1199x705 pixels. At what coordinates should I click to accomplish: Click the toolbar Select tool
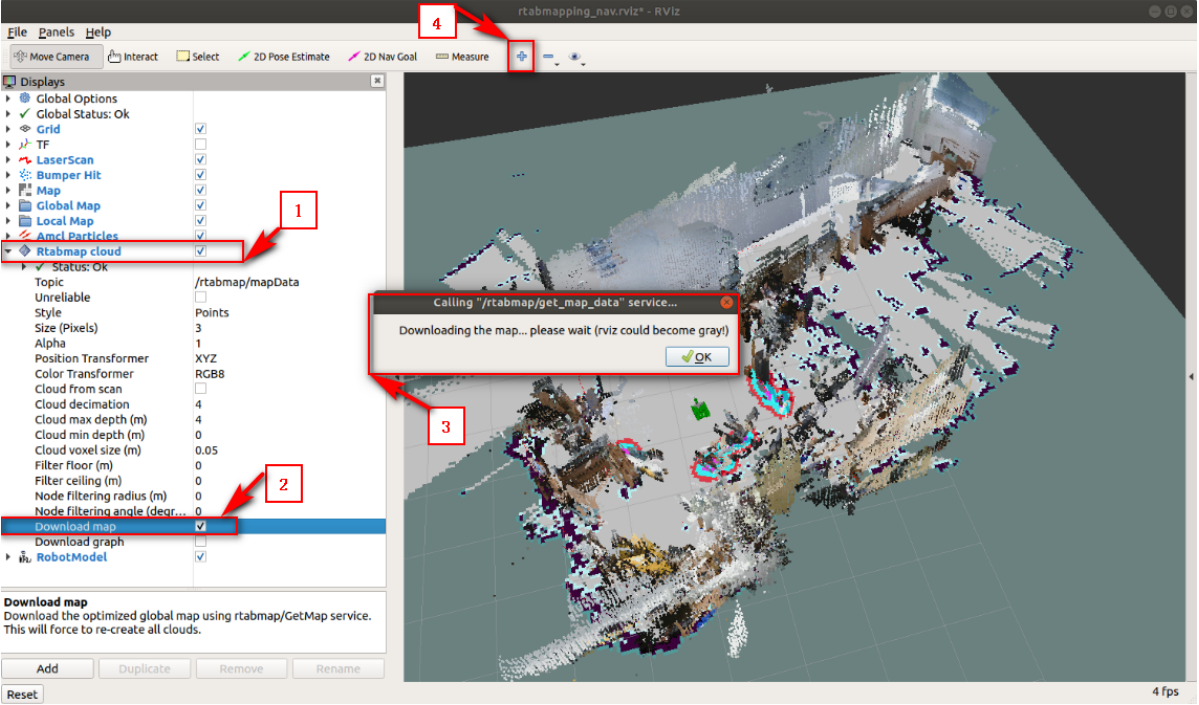(198, 57)
